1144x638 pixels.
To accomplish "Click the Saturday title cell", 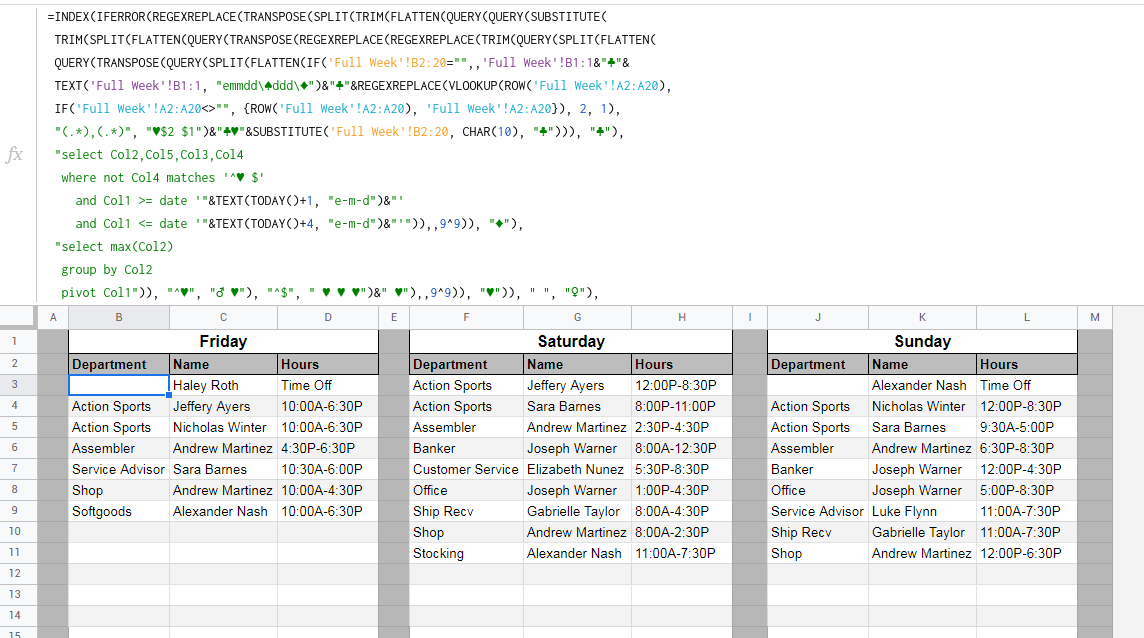I will 571,341.
